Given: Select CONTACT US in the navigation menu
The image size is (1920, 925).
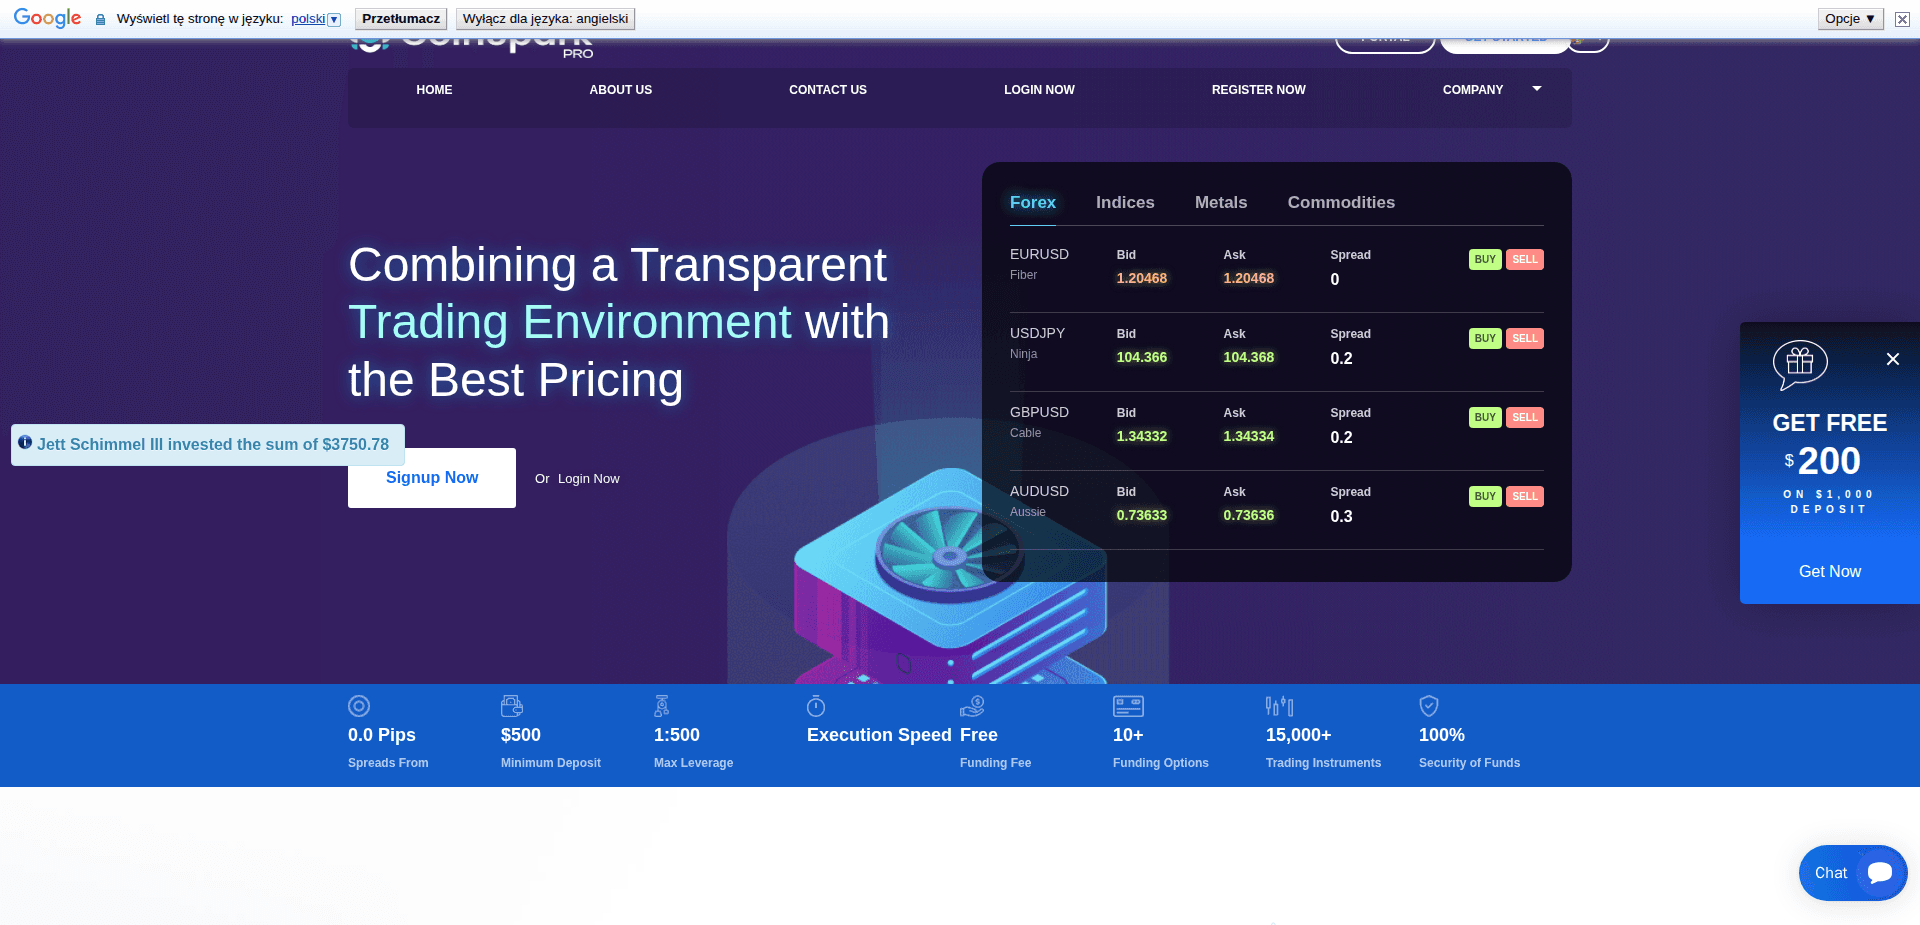Looking at the screenshot, I should pyautogui.click(x=827, y=90).
